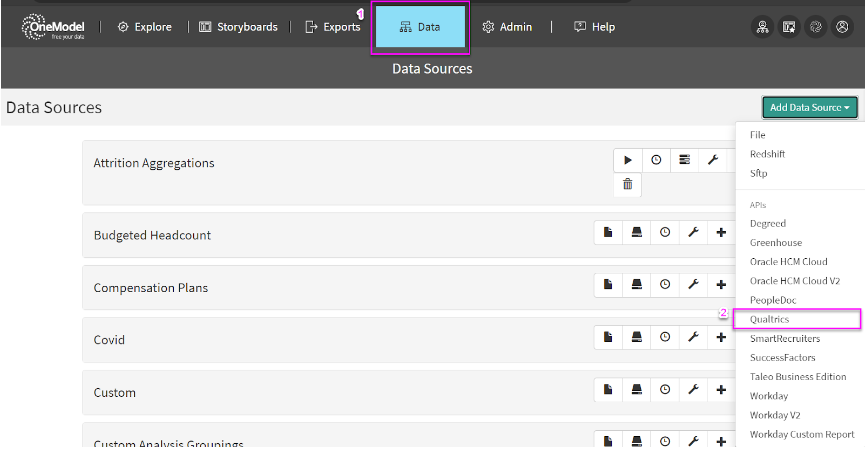Open file icon for Budgeted Headcount
The height and width of the screenshot is (458, 867).
coord(608,232)
